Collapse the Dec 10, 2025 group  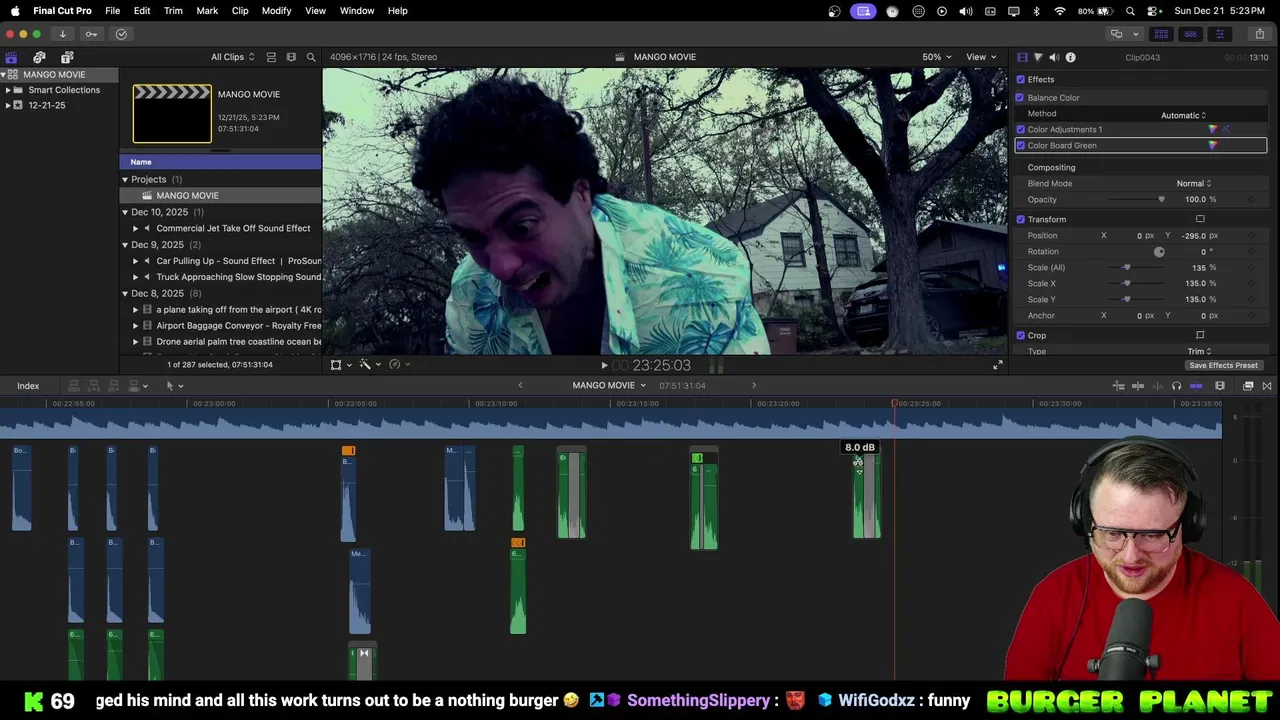pyautogui.click(x=125, y=212)
